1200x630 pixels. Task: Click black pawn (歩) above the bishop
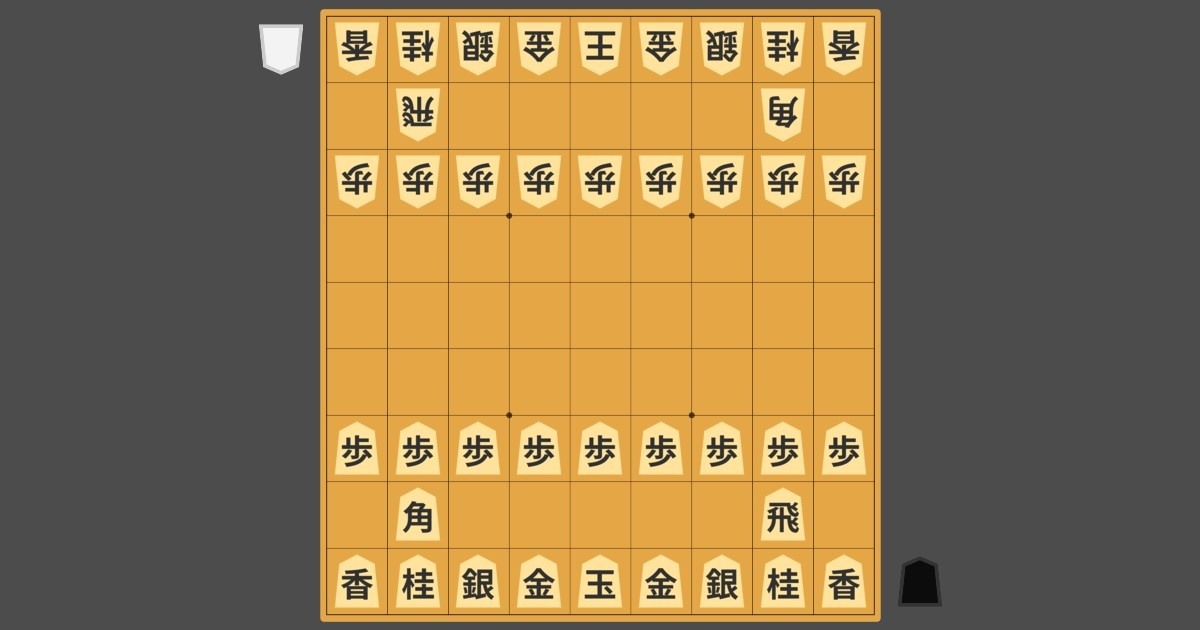point(418,449)
